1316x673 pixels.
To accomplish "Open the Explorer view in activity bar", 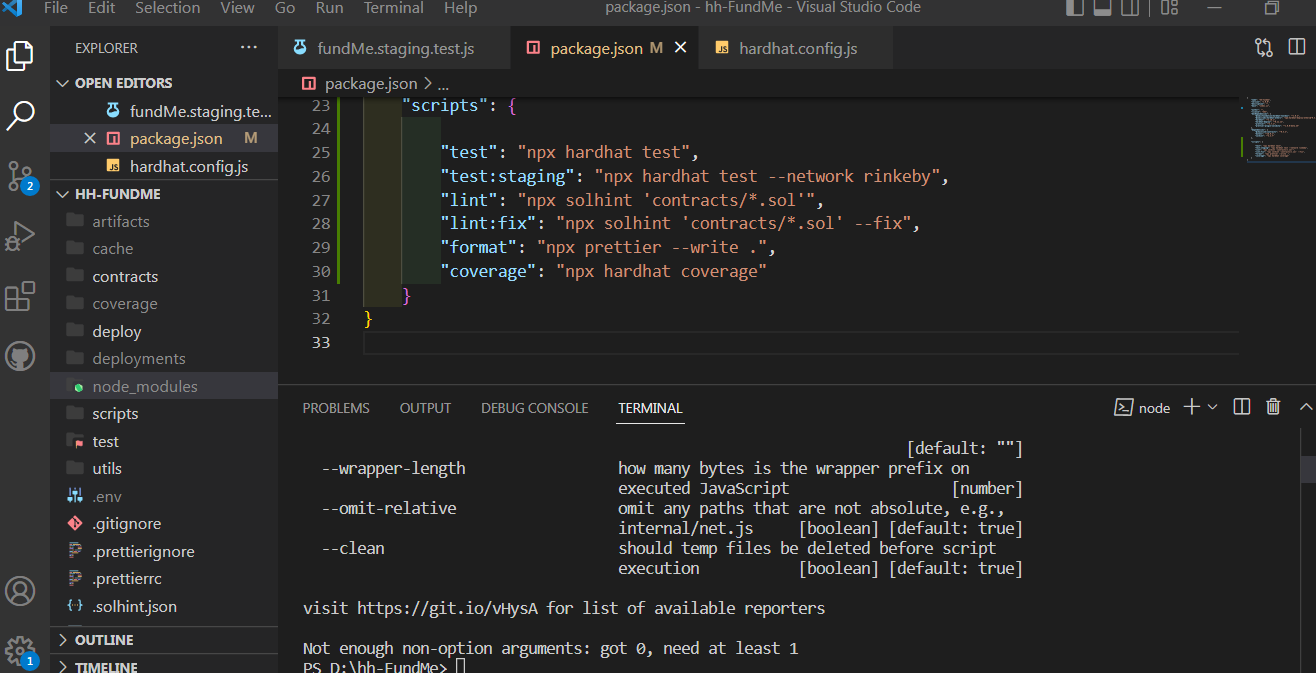I will point(20,55).
